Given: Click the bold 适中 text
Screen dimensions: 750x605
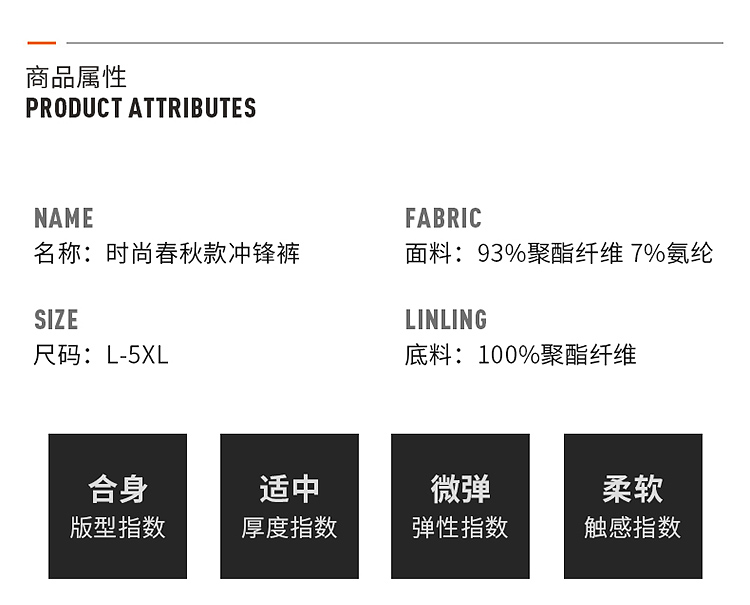Looking at the screenshot, I should pos(289,489).
